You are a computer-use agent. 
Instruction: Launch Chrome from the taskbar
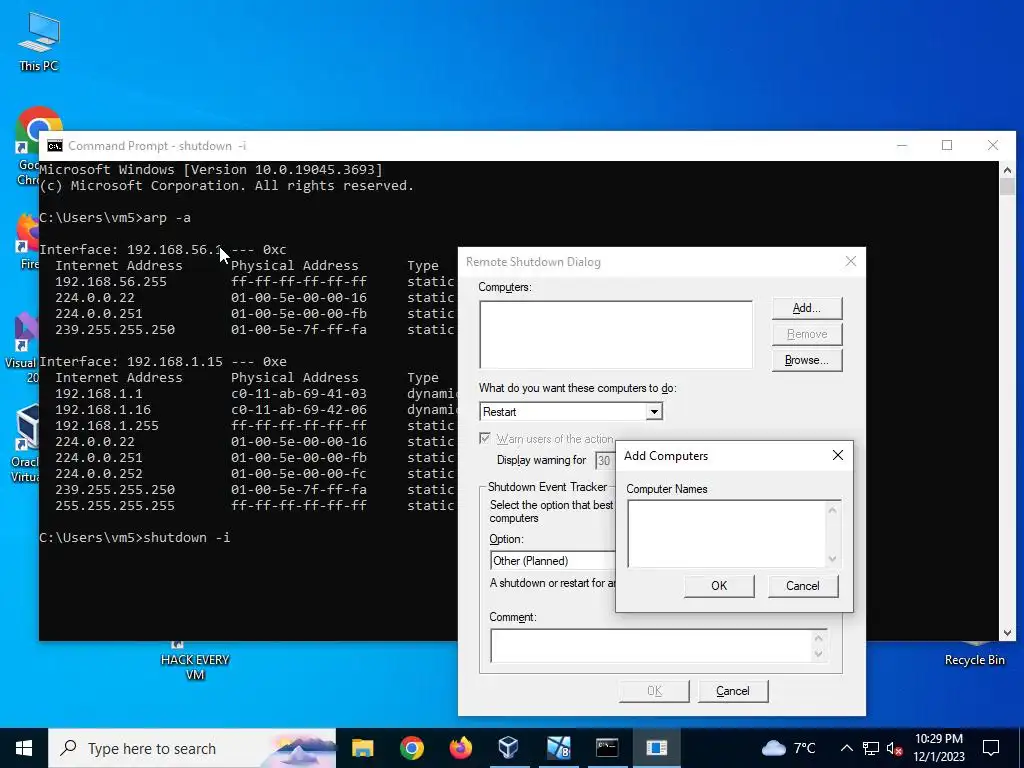click(411, 748)
